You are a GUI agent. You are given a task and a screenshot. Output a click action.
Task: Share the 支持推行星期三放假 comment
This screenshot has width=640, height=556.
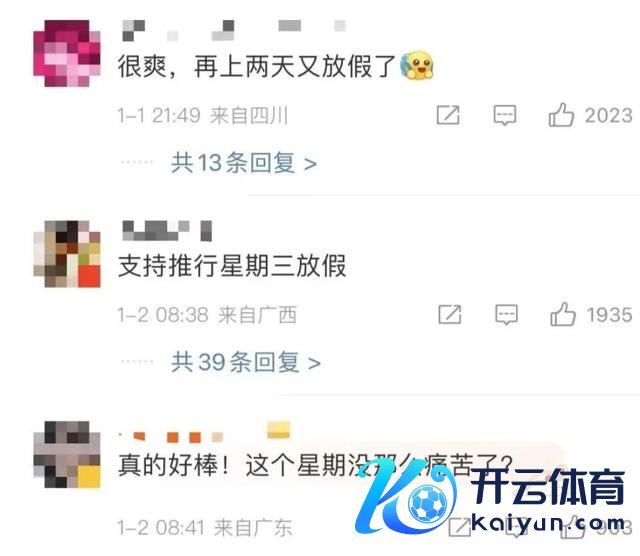[449, 315]
